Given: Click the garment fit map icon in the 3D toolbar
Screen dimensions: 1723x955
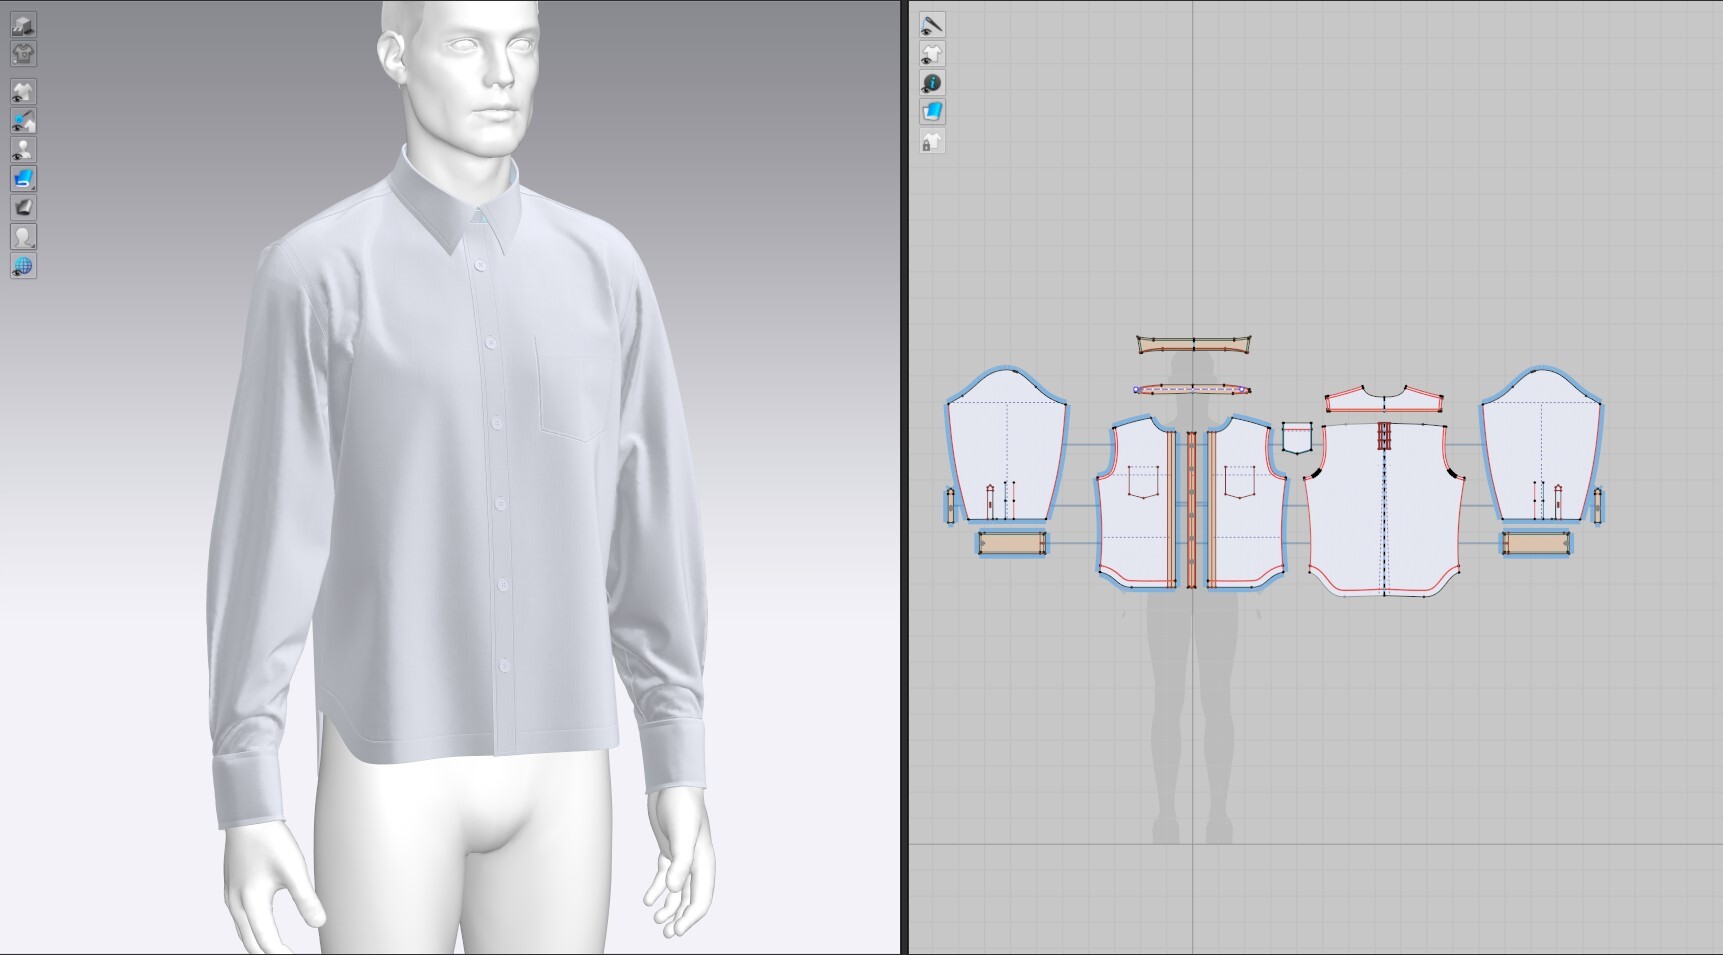Looking at the screenshot, I should tap(23, 52).
